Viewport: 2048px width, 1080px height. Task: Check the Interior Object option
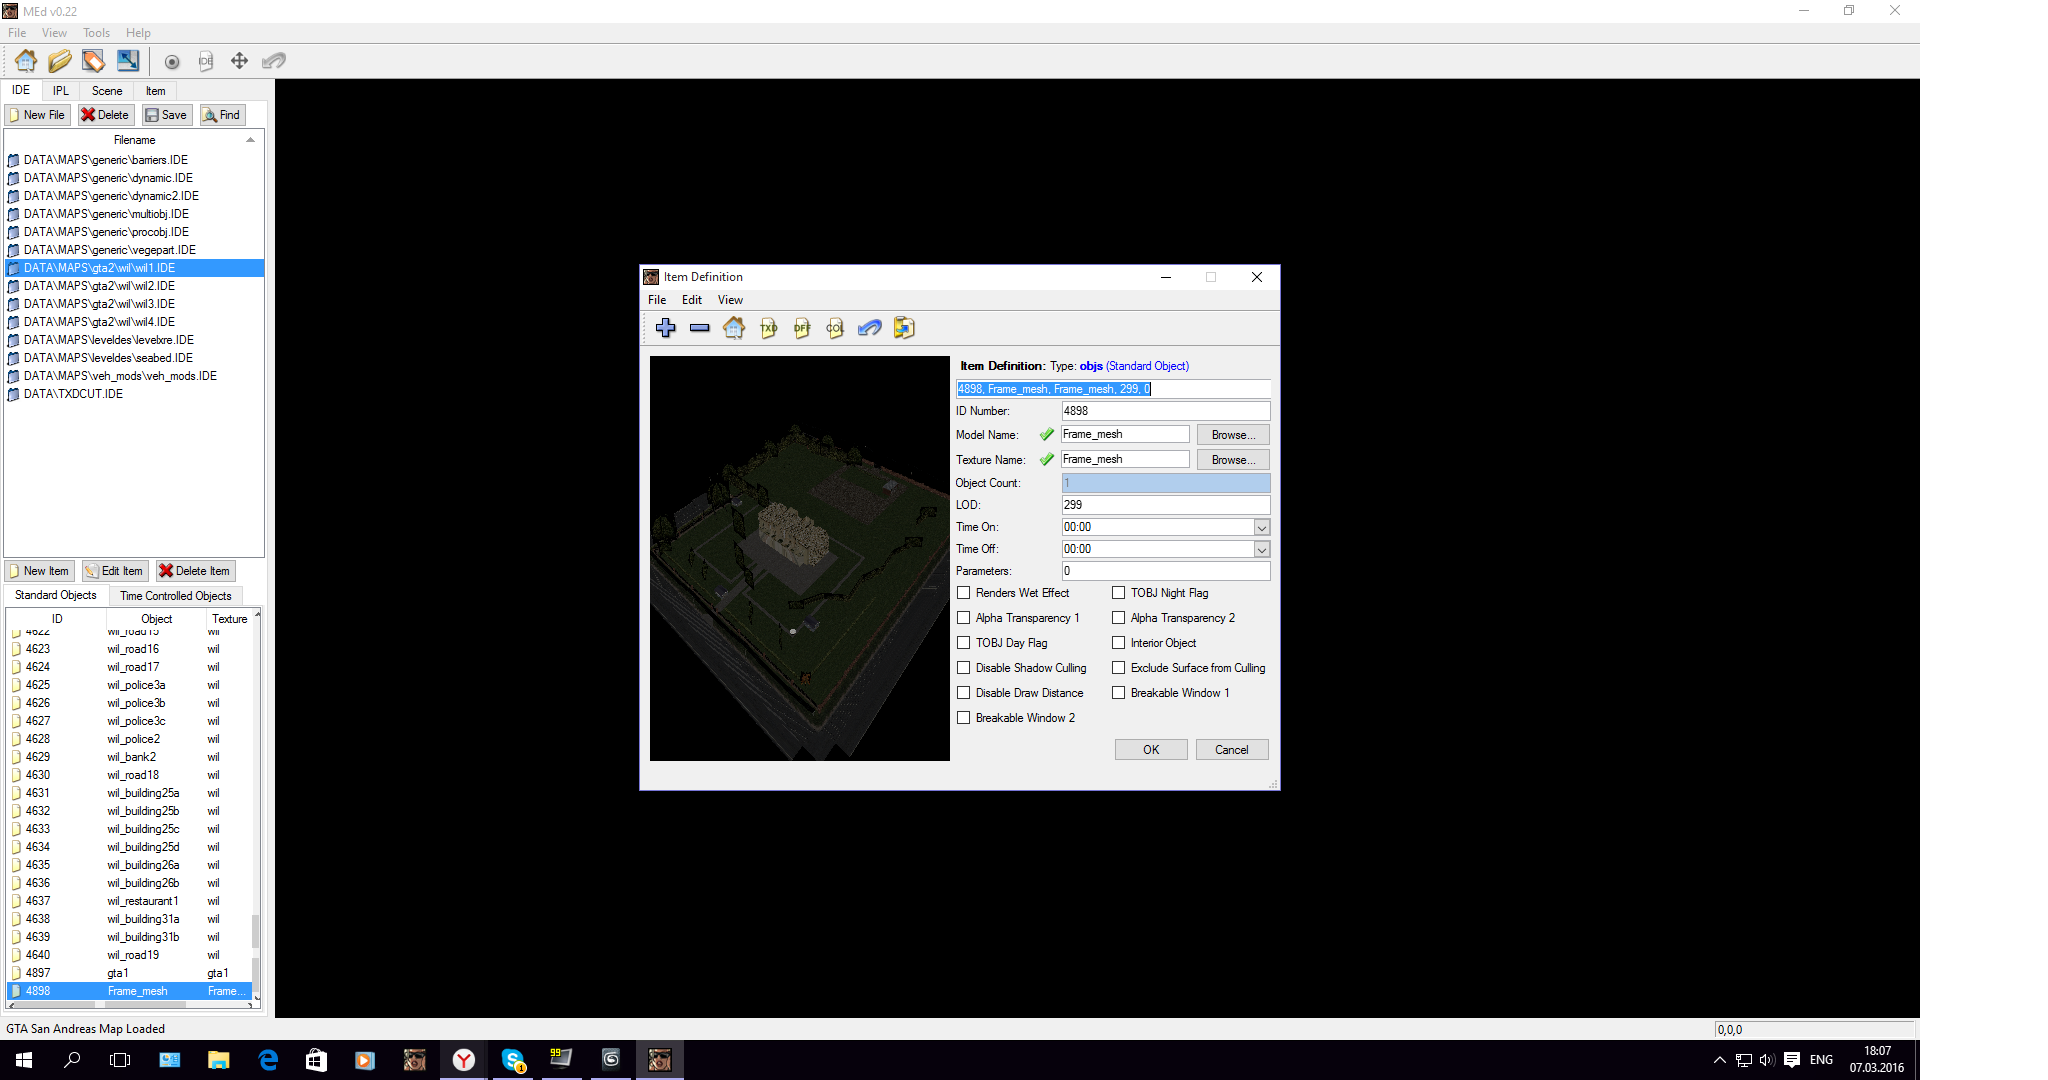point(1119,643)
